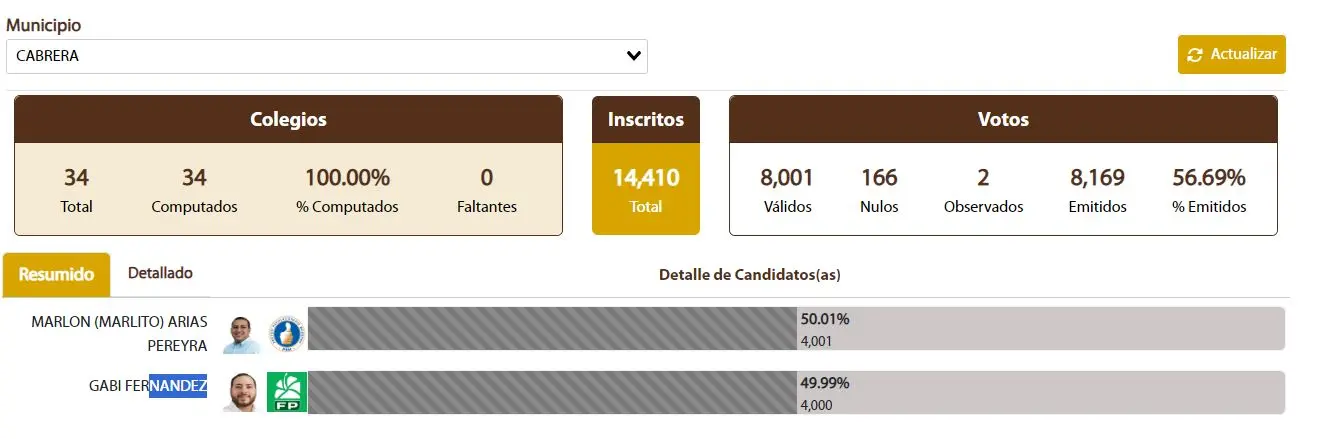1336x439 pixels.
Task: Expand the Municipio dropdown chevron arrow
Action: pyautogui.click(x=633, y=56)
